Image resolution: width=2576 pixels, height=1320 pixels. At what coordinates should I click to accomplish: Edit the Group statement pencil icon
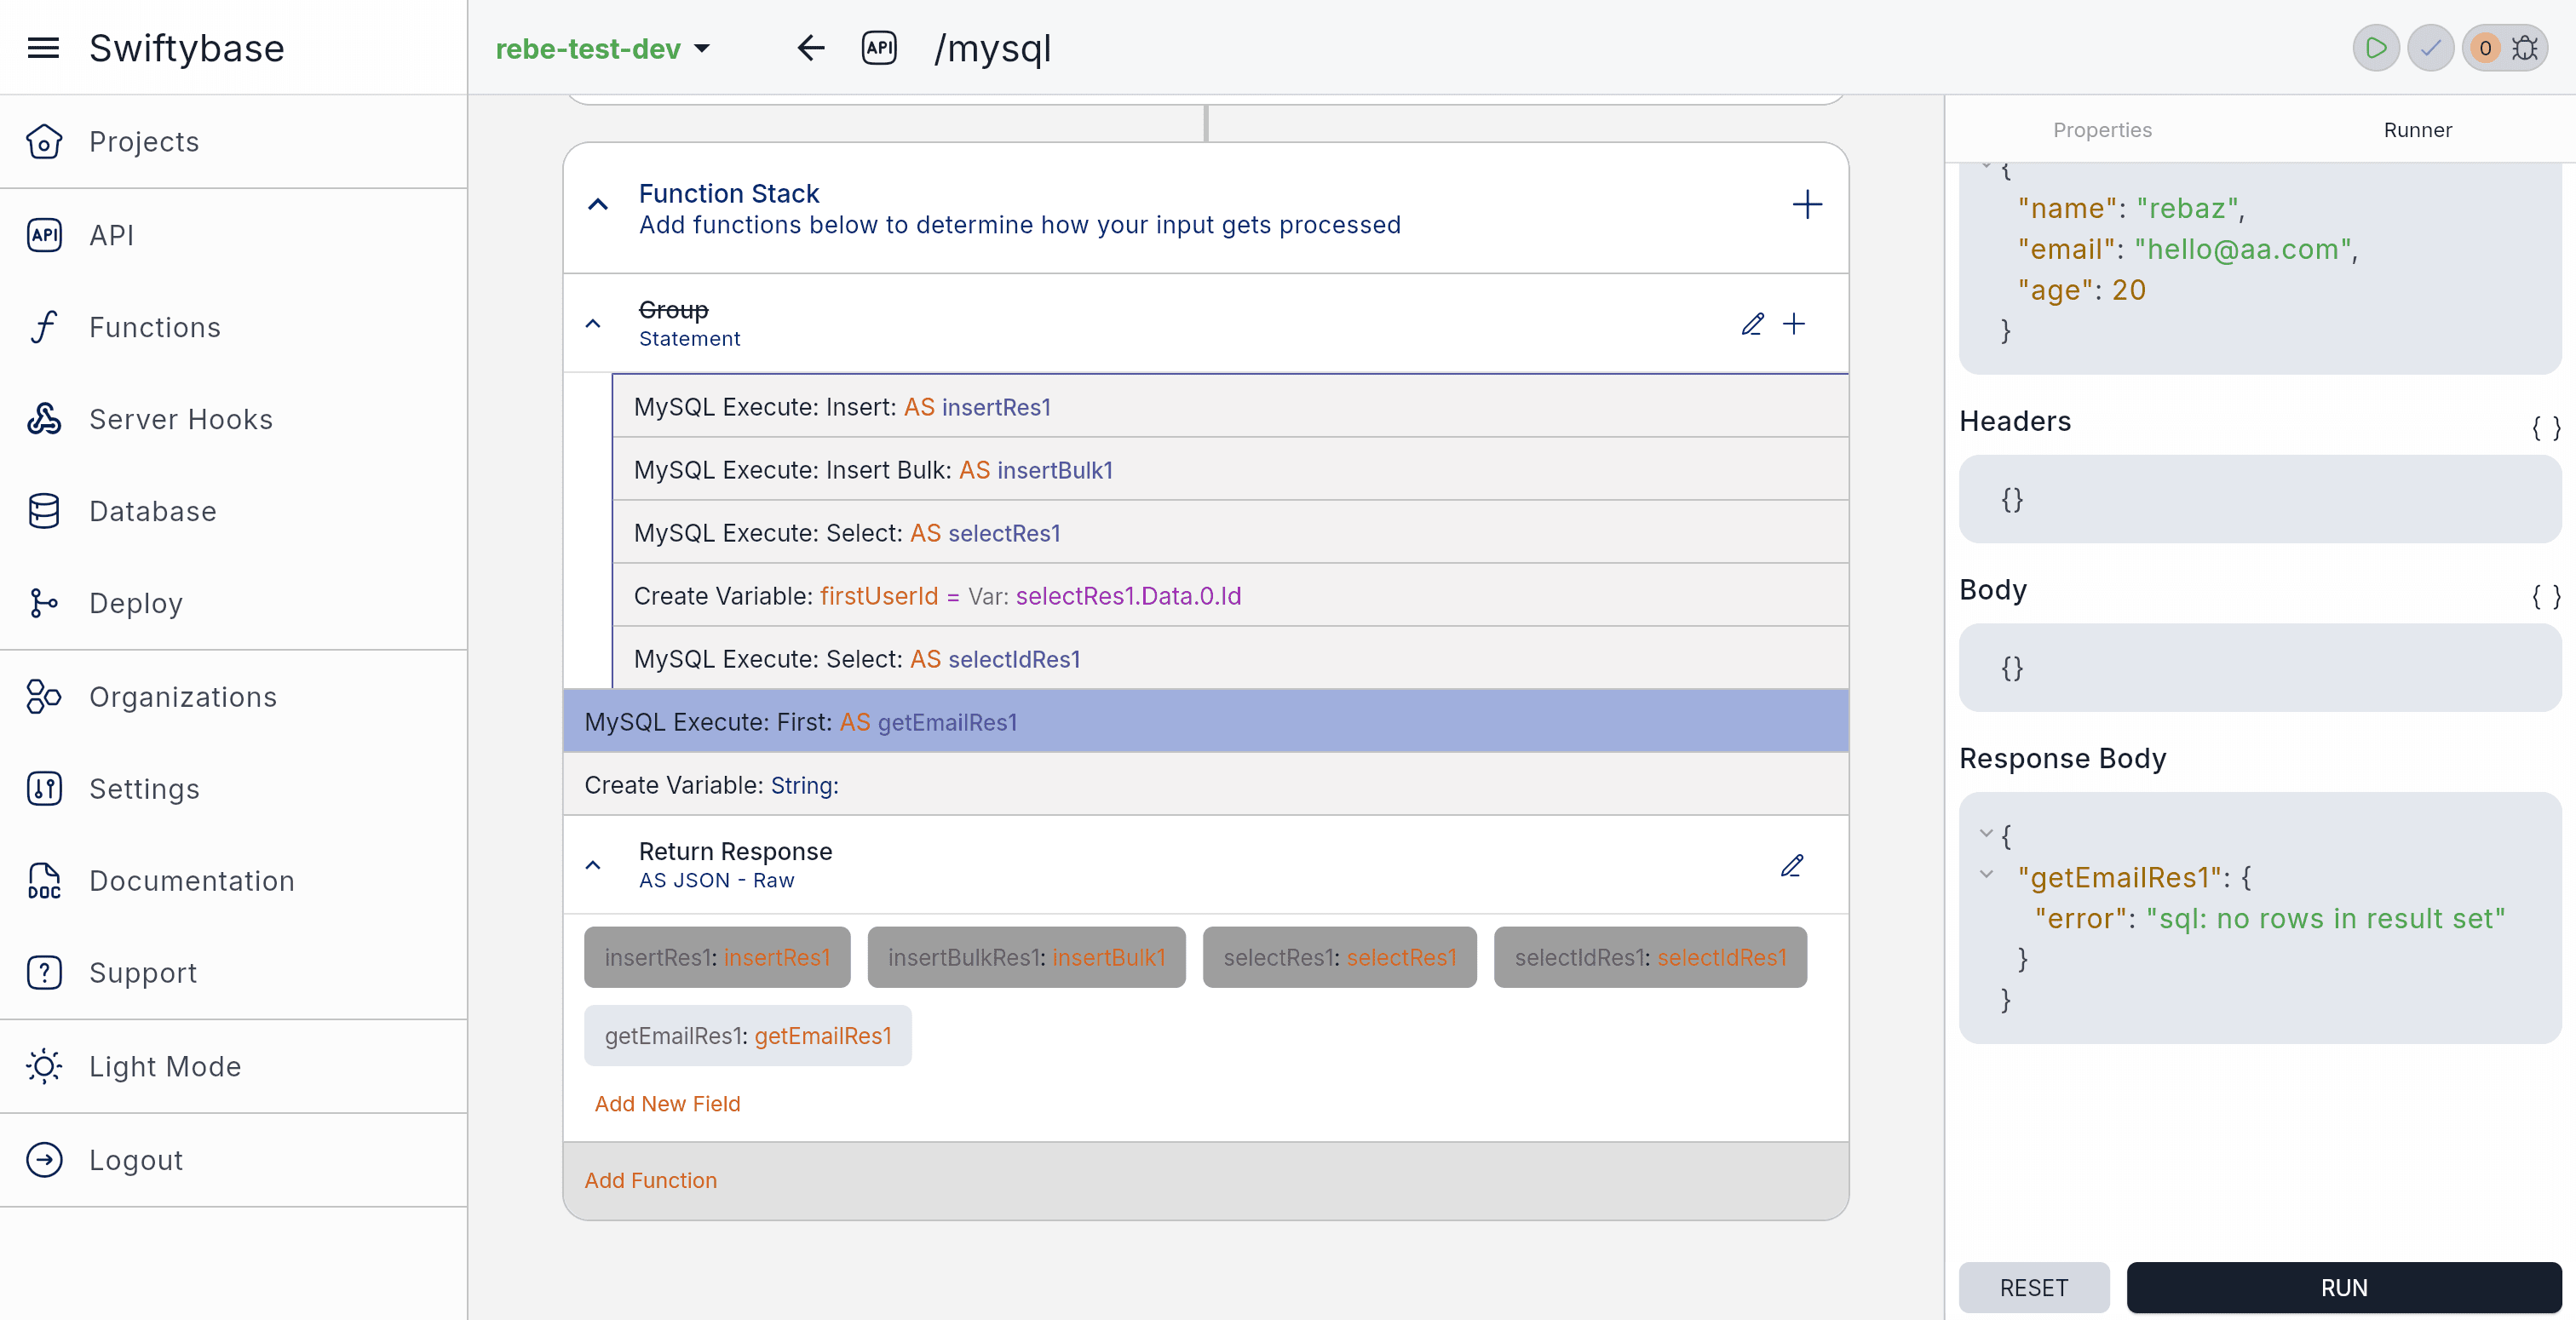pyautogui.click(x=1752, y=324)
